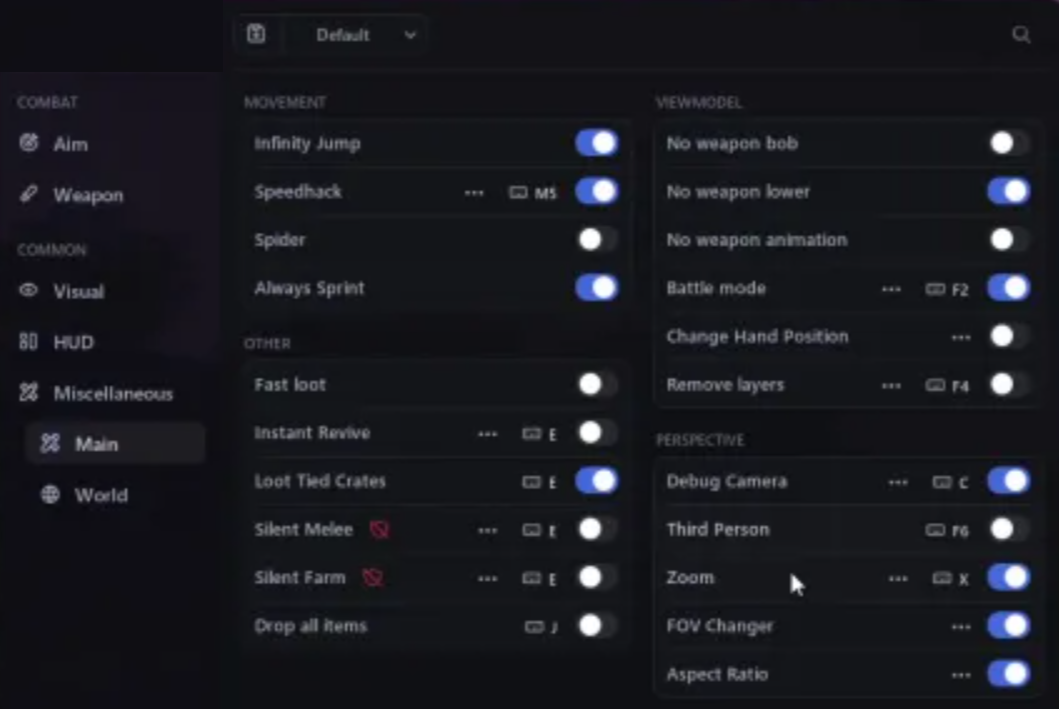1059x709 pixels.
Task: Open the Change Hand Position ellipsis options
Action: tap(961, 337)
